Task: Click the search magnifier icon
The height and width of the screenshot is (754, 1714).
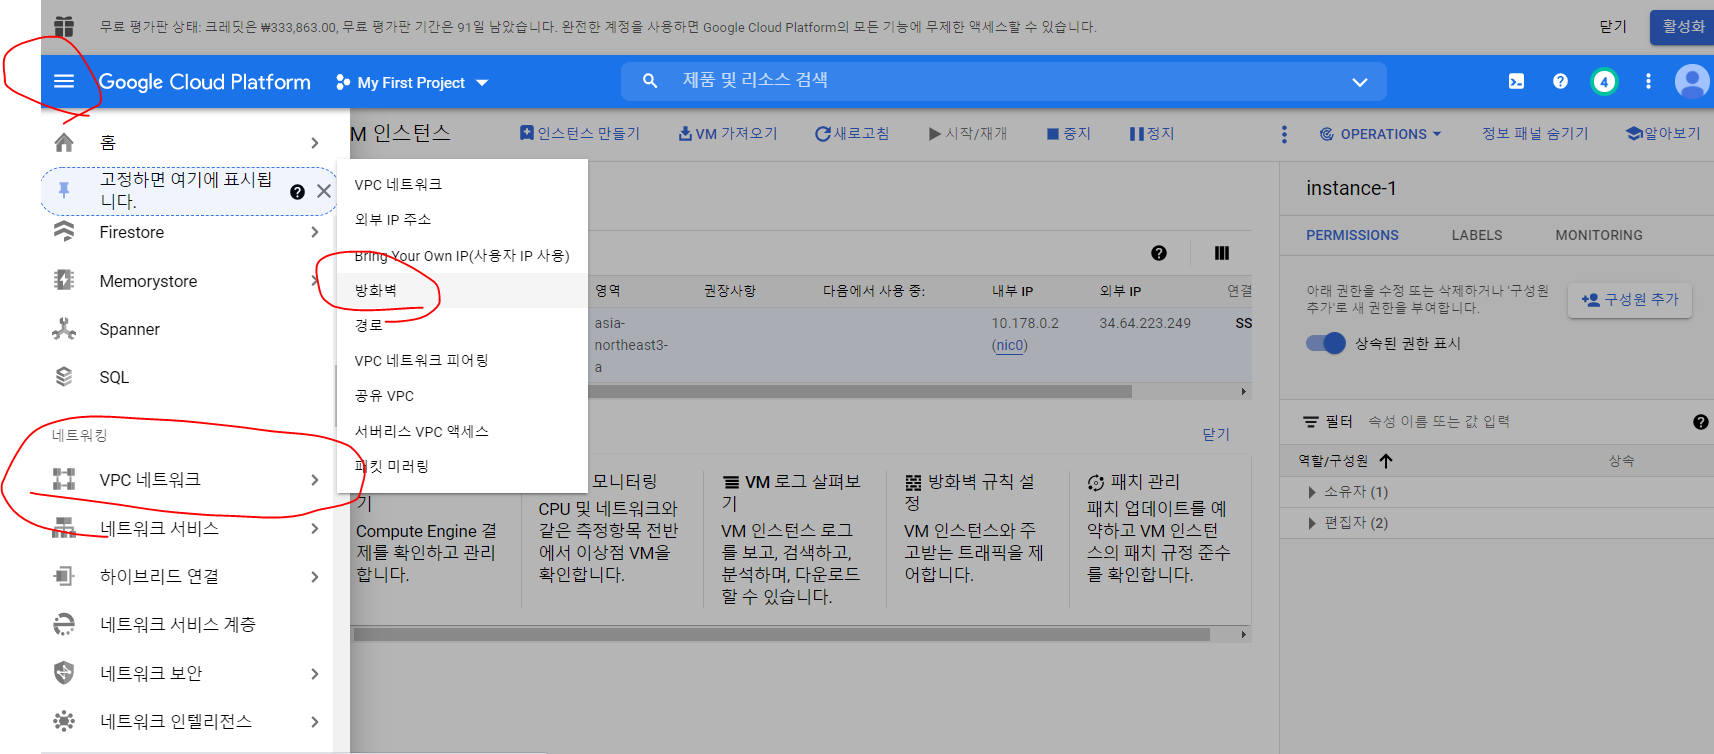Action: [x=650, y=80]
